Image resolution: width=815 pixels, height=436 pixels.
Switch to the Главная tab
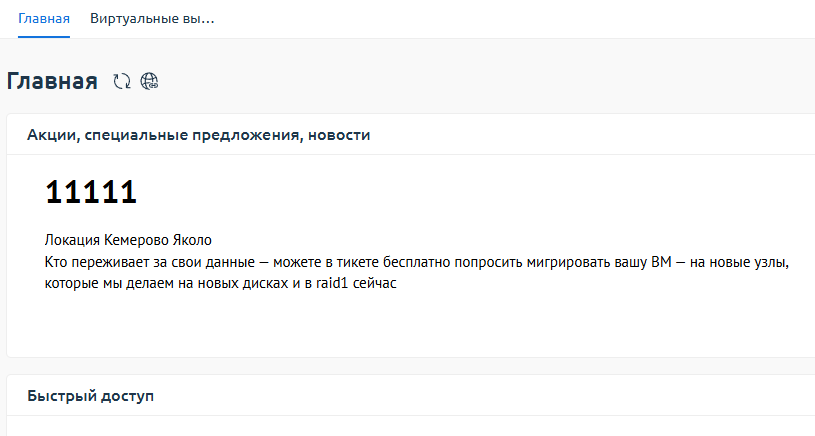tap(44, 19)
